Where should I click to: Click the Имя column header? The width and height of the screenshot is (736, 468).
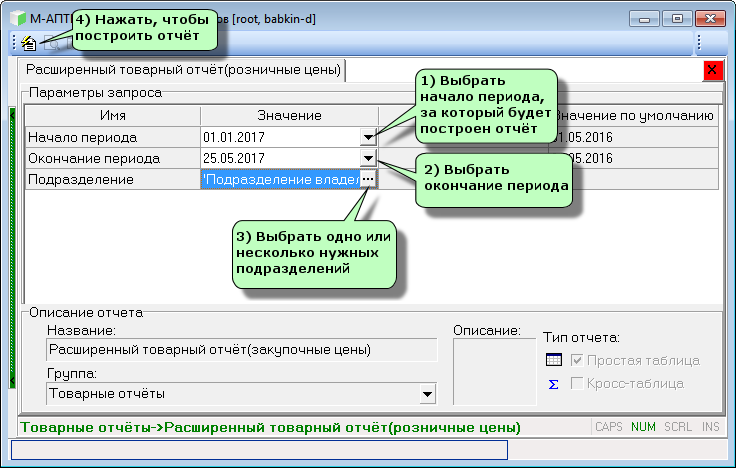click(x=112, y=116)
